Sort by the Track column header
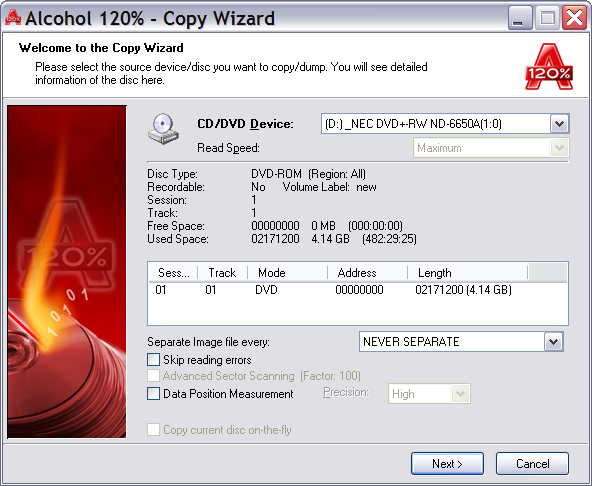The image size is (592, 486). 222,273
